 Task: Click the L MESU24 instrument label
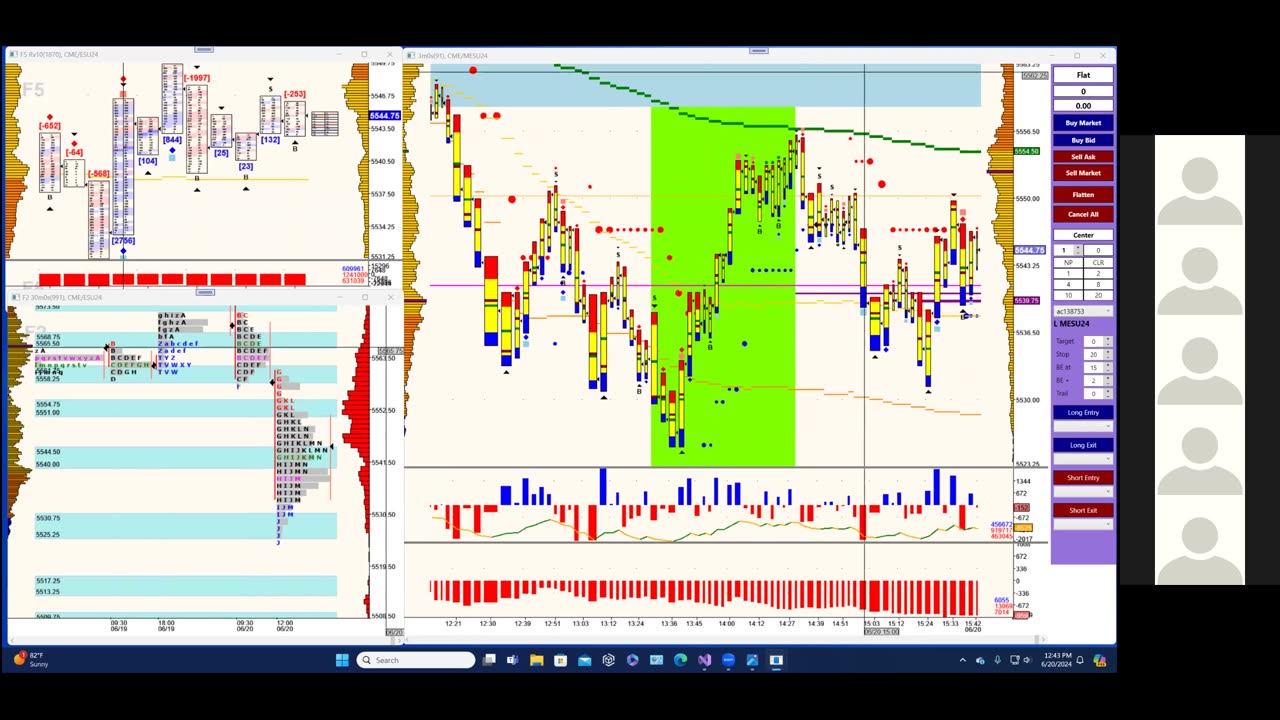click(x=1072, y=324)
